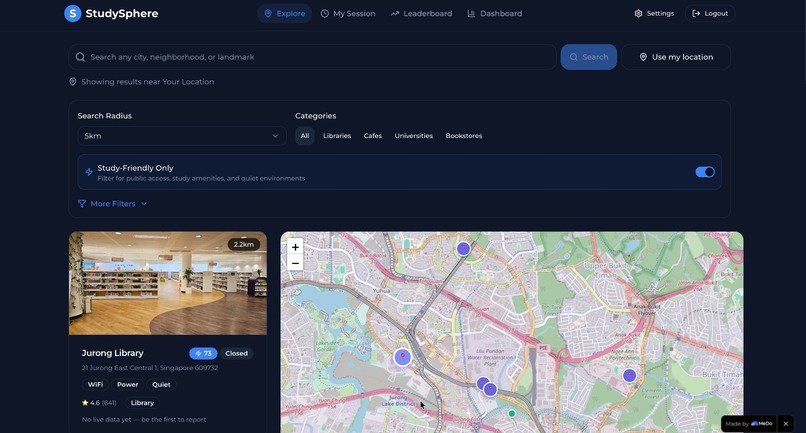Image resolution: width=806 pixels, height=433 pixels.
Task: Focus the city or landmark search field
Action: 312,57
